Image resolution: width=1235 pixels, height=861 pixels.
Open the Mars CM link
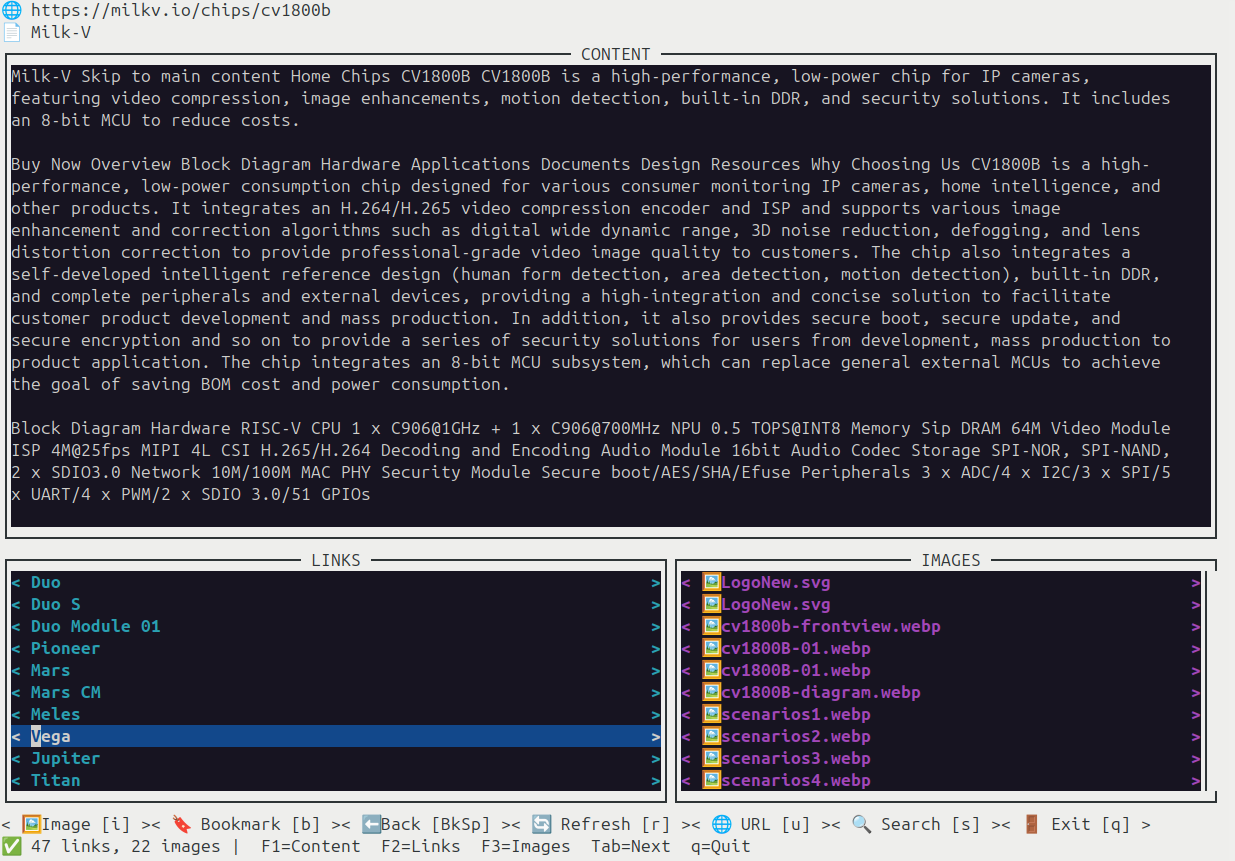tap(65, 693)
